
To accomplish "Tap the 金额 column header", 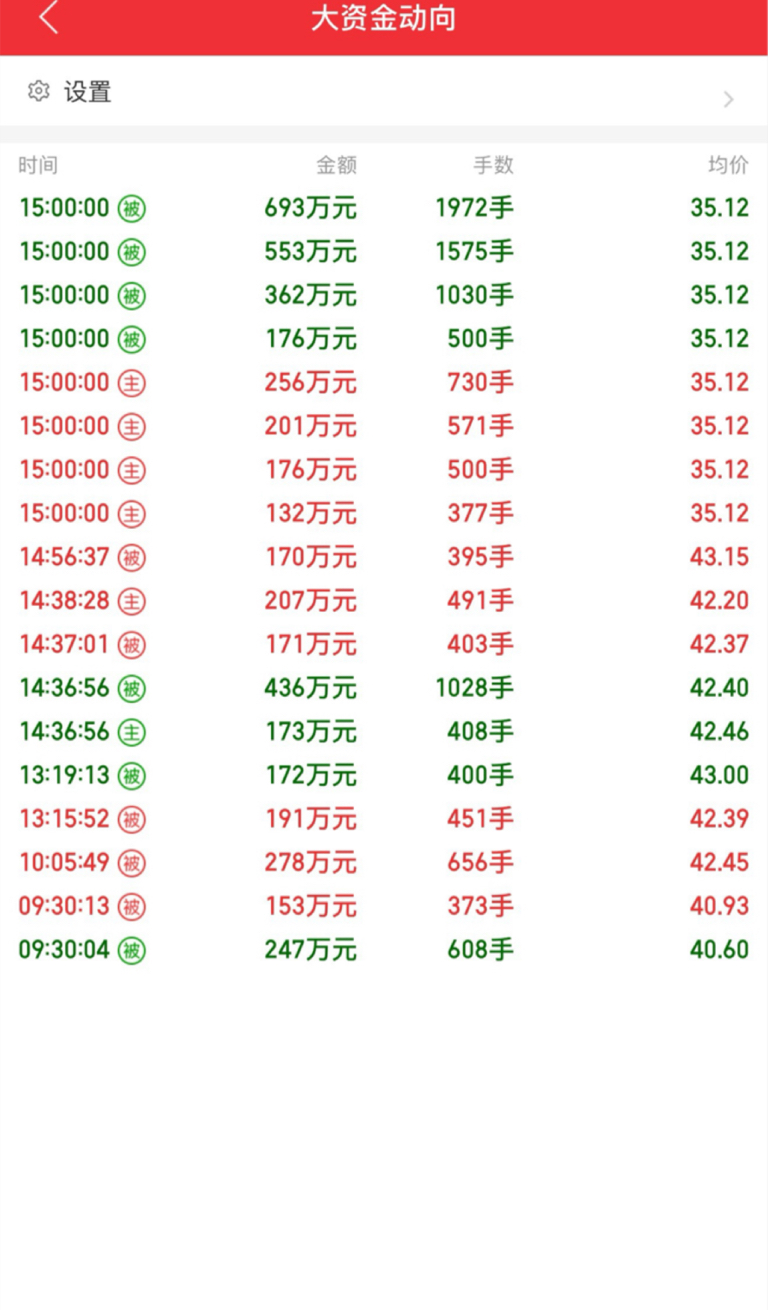I will (336, 165).
